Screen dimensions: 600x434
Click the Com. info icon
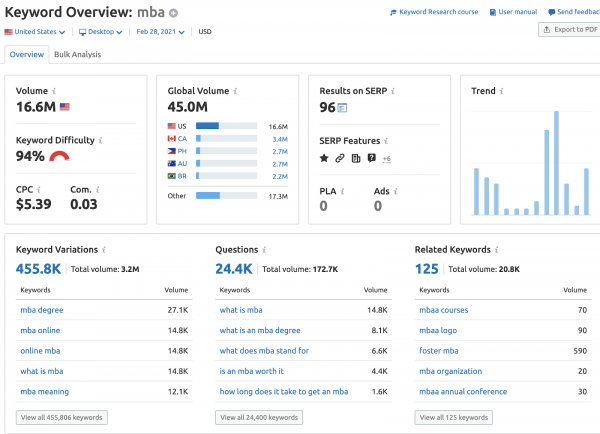tap(98, 189)
